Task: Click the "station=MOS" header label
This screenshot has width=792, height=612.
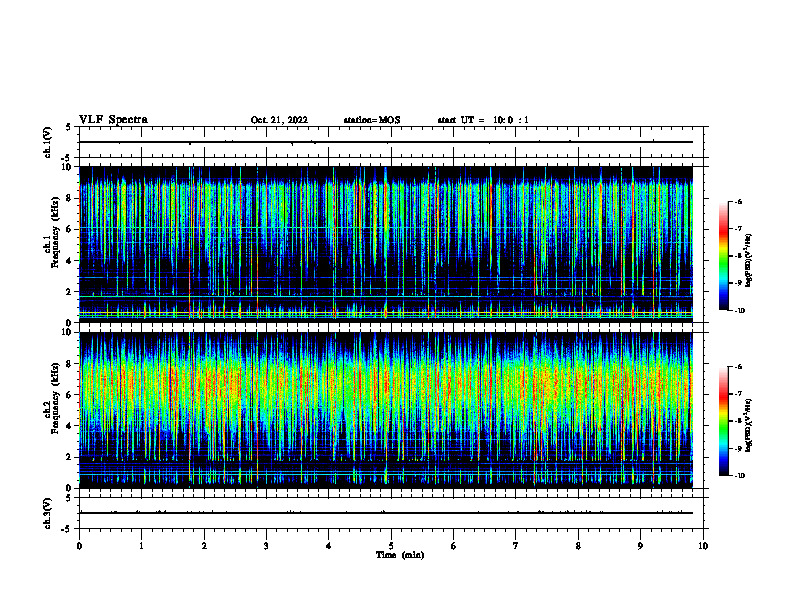Action: 372,120
